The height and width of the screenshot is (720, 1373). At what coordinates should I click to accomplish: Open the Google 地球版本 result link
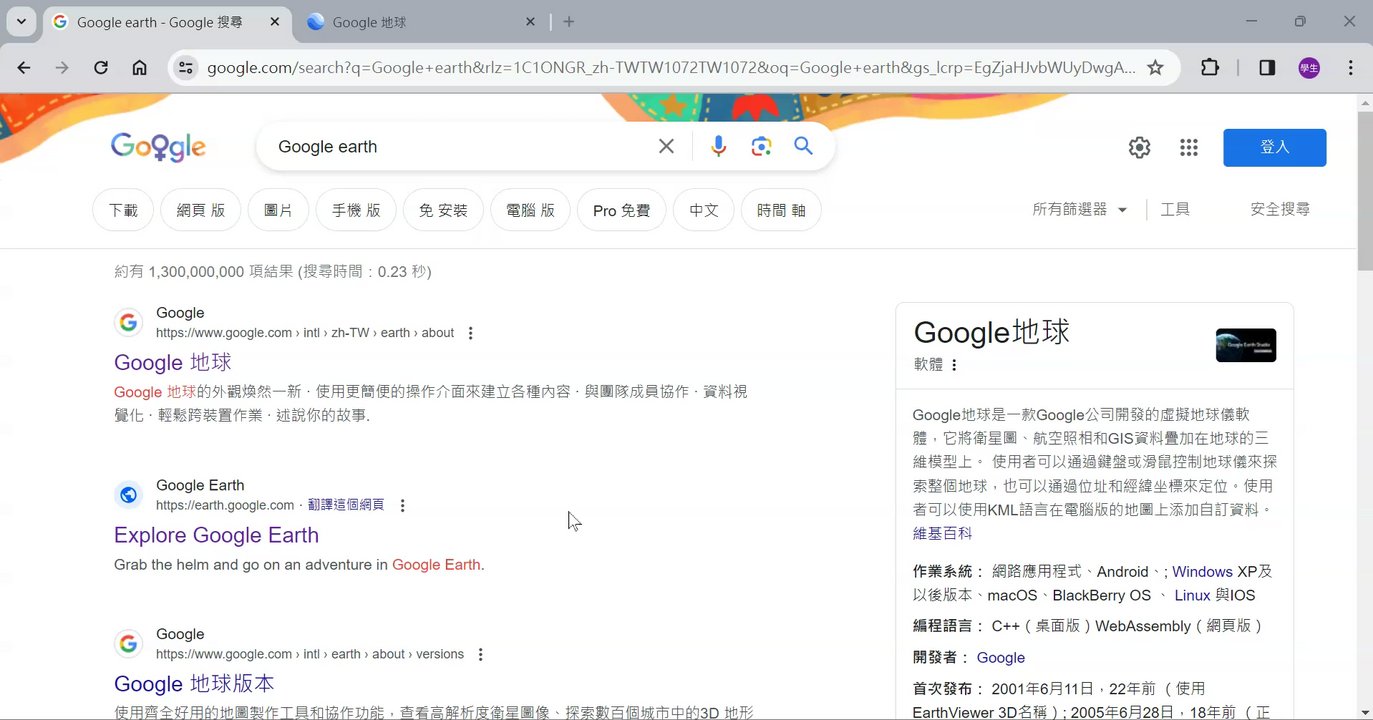pos(194,684)
